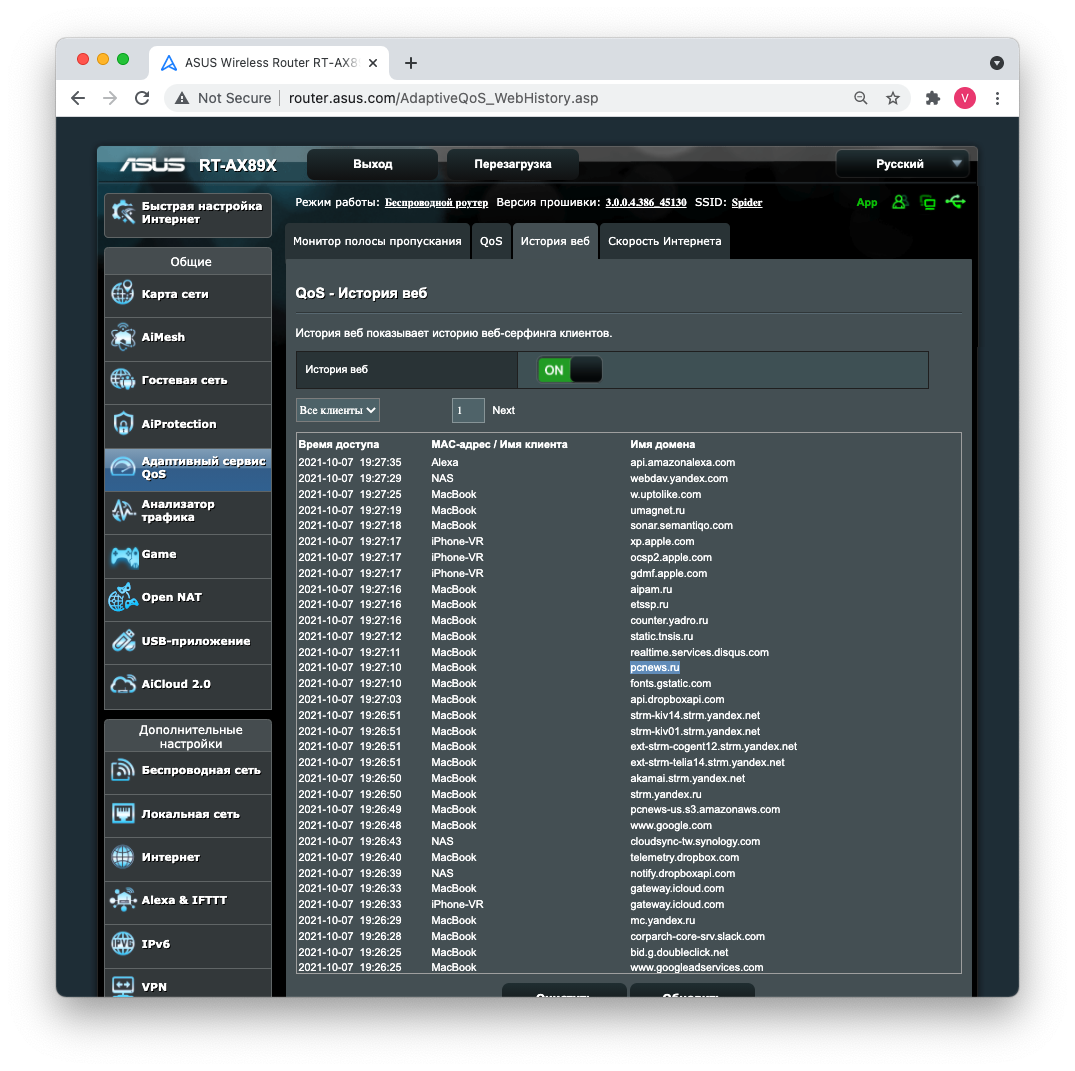Open the VPN sidebar icon

click(123, 987)
